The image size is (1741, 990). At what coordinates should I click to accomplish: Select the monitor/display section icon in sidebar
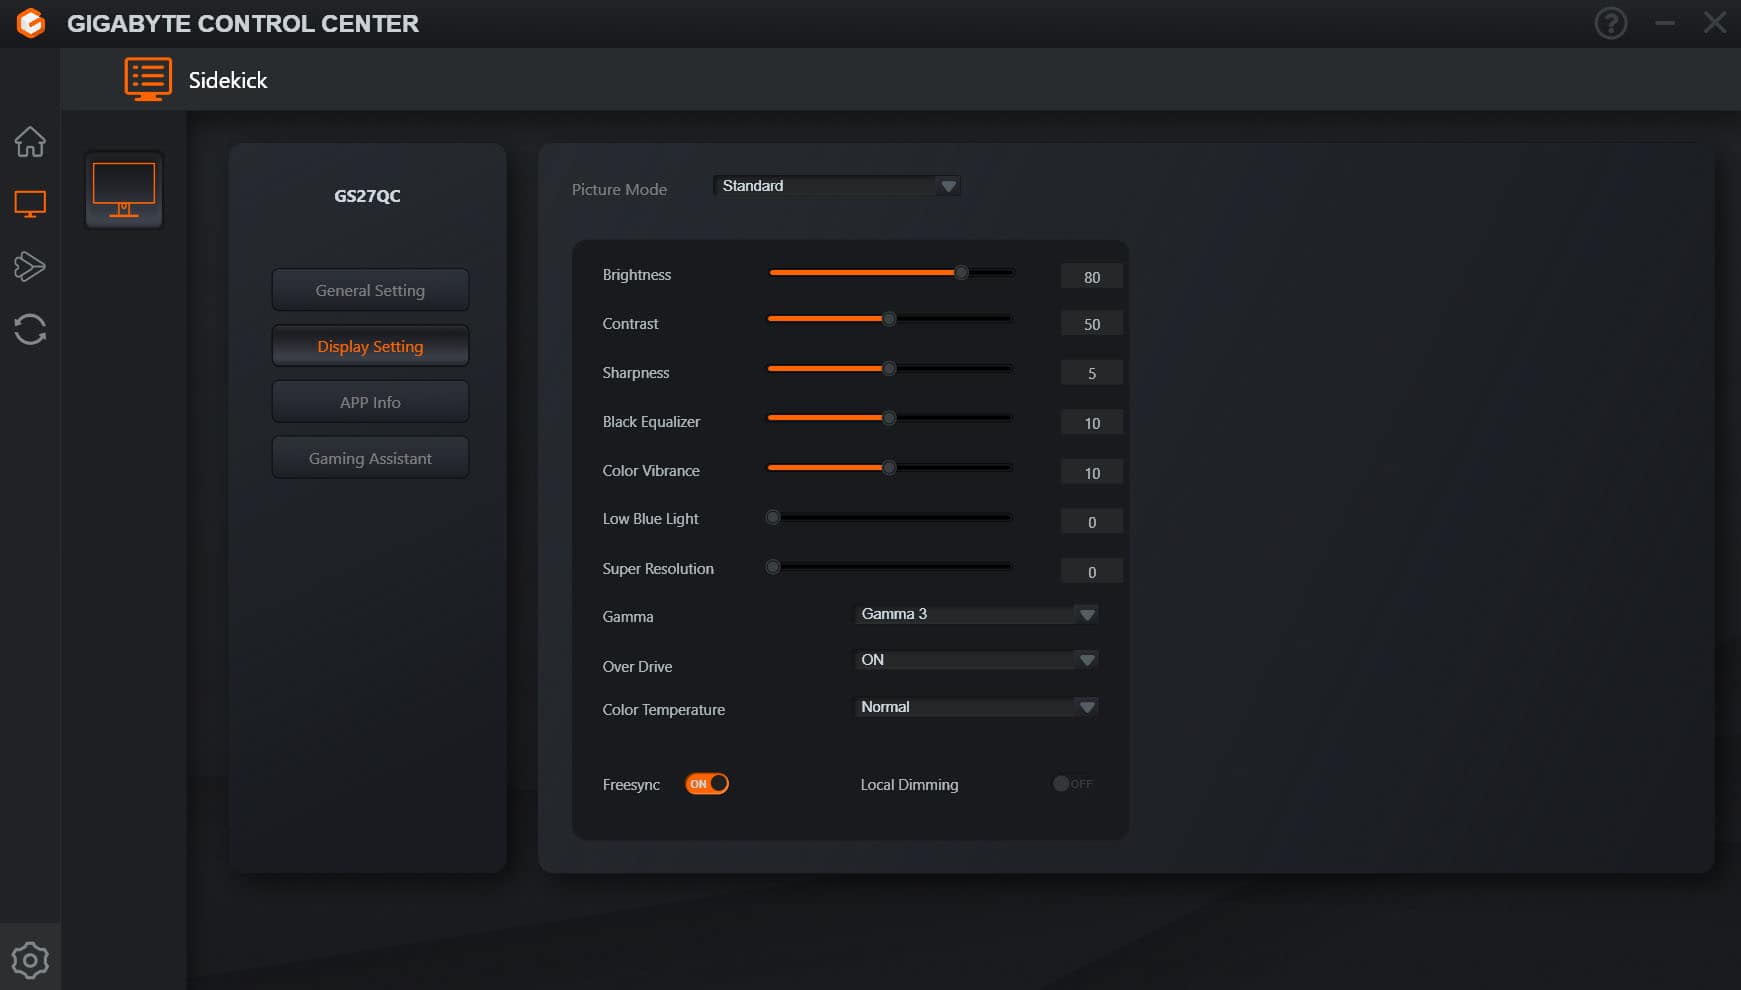tap(31, 203)
